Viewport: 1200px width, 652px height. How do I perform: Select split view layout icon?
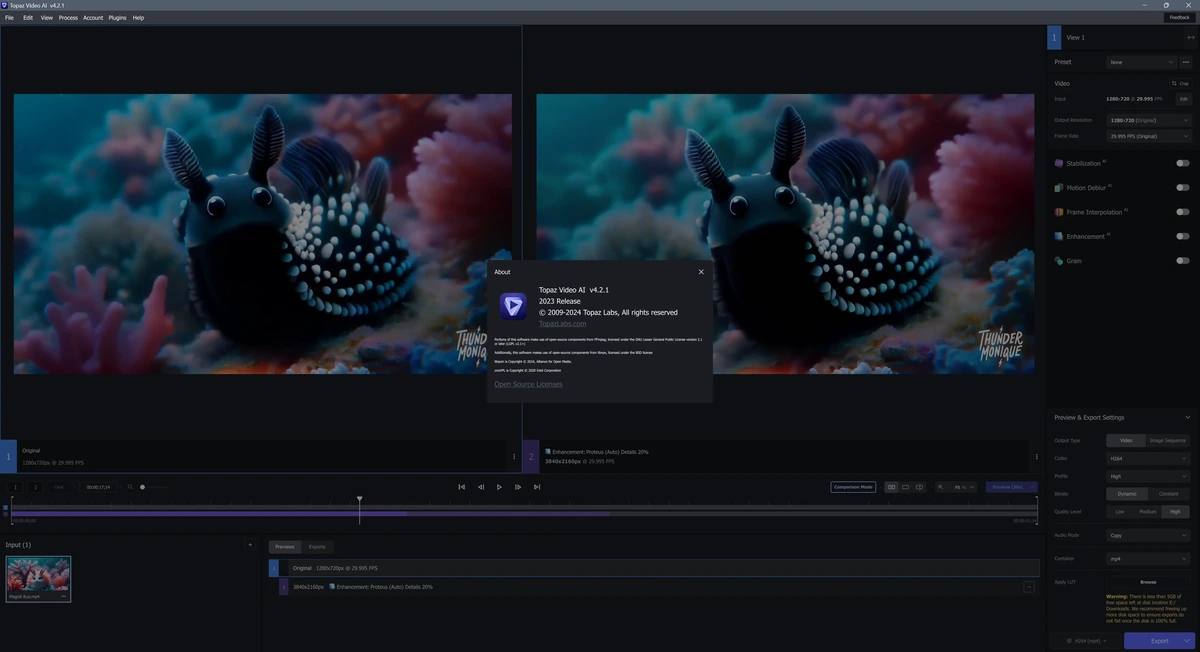point(919,487)
